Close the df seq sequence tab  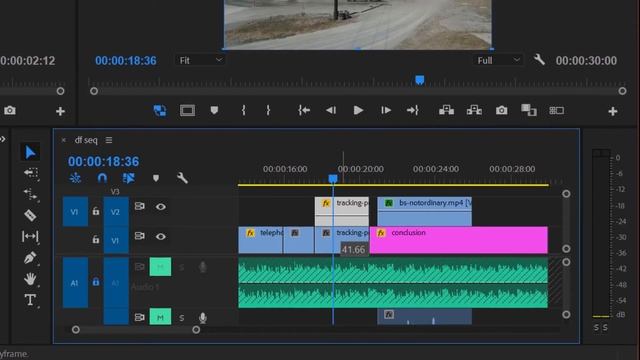[63, 140]
